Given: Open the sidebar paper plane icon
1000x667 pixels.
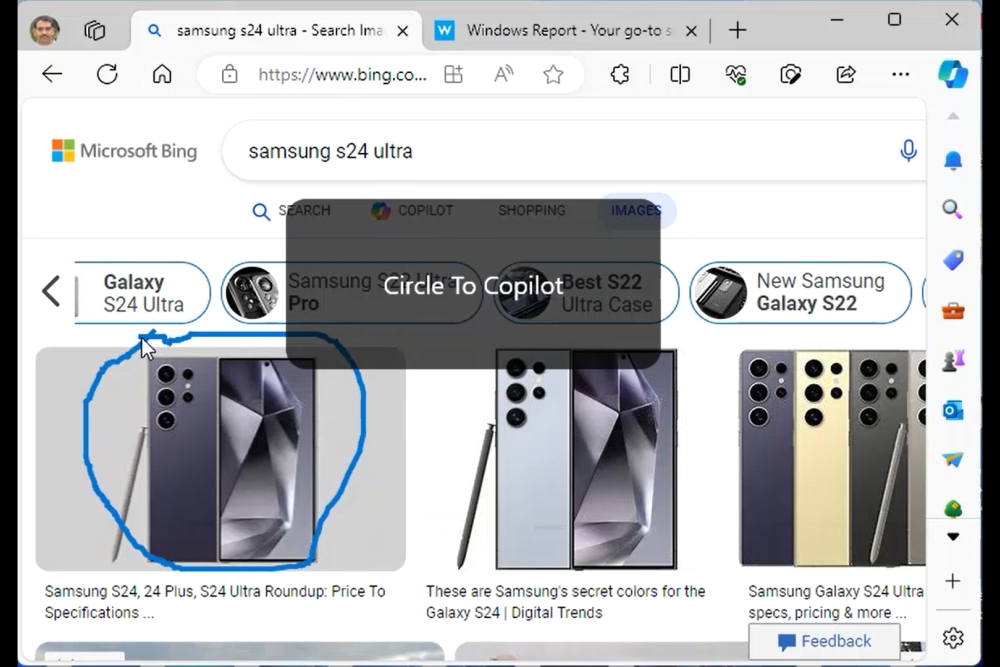Looking at the screenshot, I should coord(953,459).
